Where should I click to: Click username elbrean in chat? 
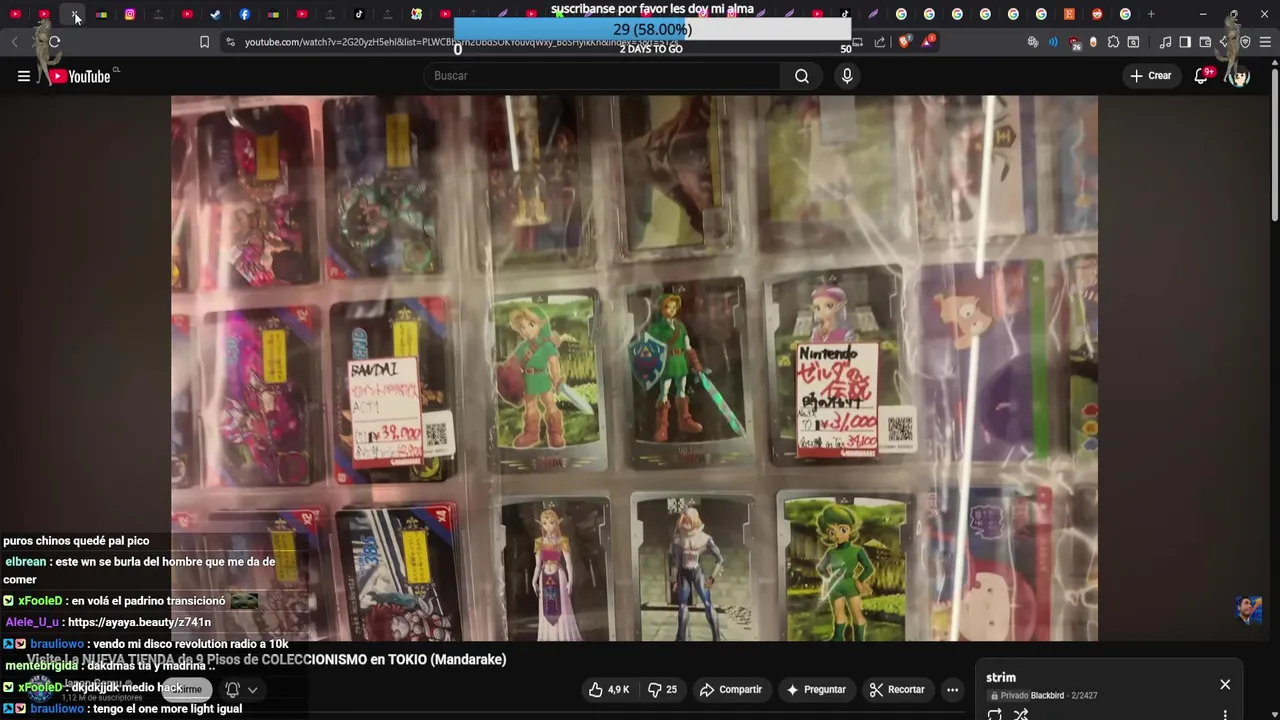[26, 562]
